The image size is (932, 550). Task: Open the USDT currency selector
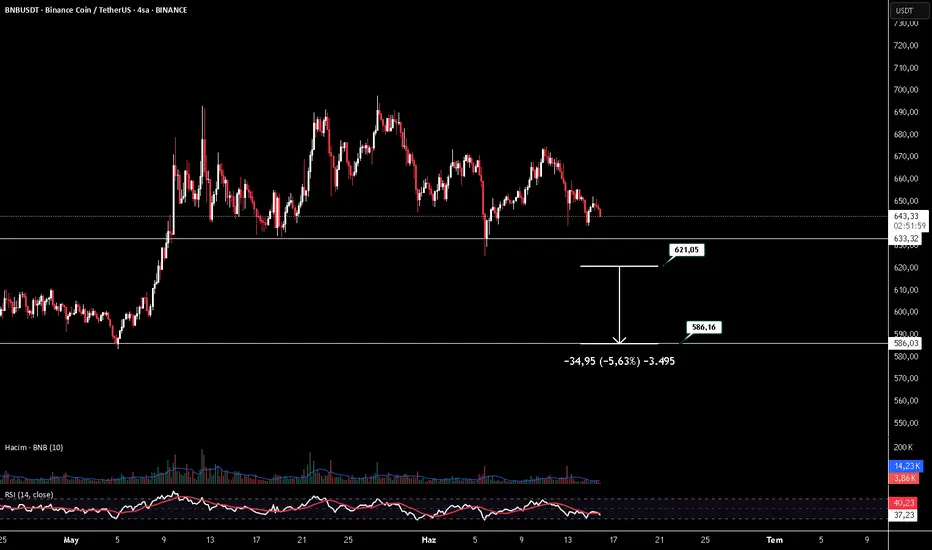point(907,10)
